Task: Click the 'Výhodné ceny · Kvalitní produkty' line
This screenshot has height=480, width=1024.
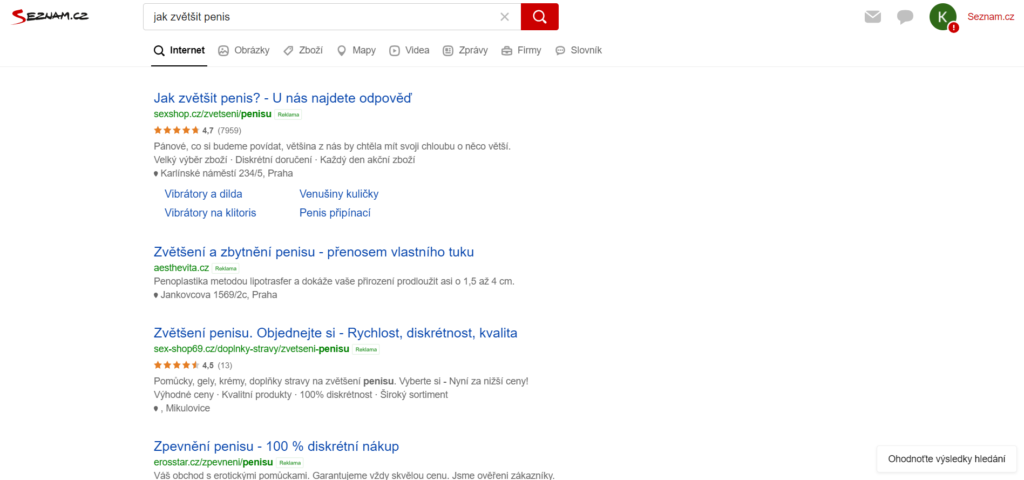Action: [300, 394]
